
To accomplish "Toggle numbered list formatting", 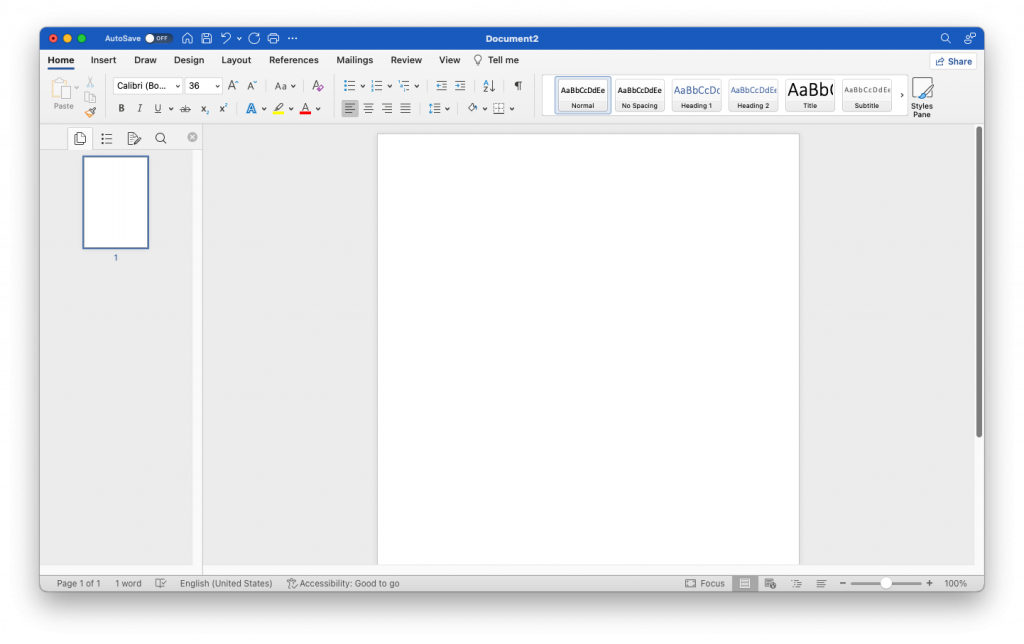I will pos(376,85).
